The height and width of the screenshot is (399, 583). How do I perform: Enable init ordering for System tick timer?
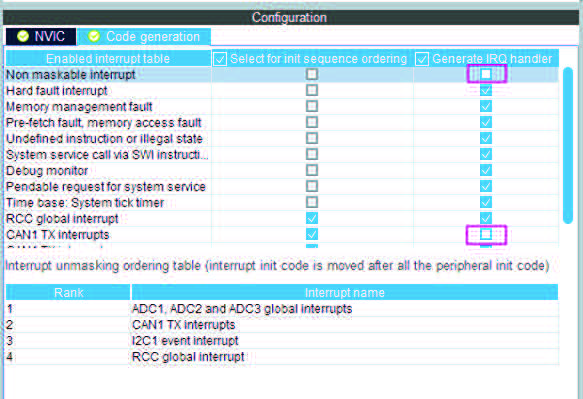[312, 202]
